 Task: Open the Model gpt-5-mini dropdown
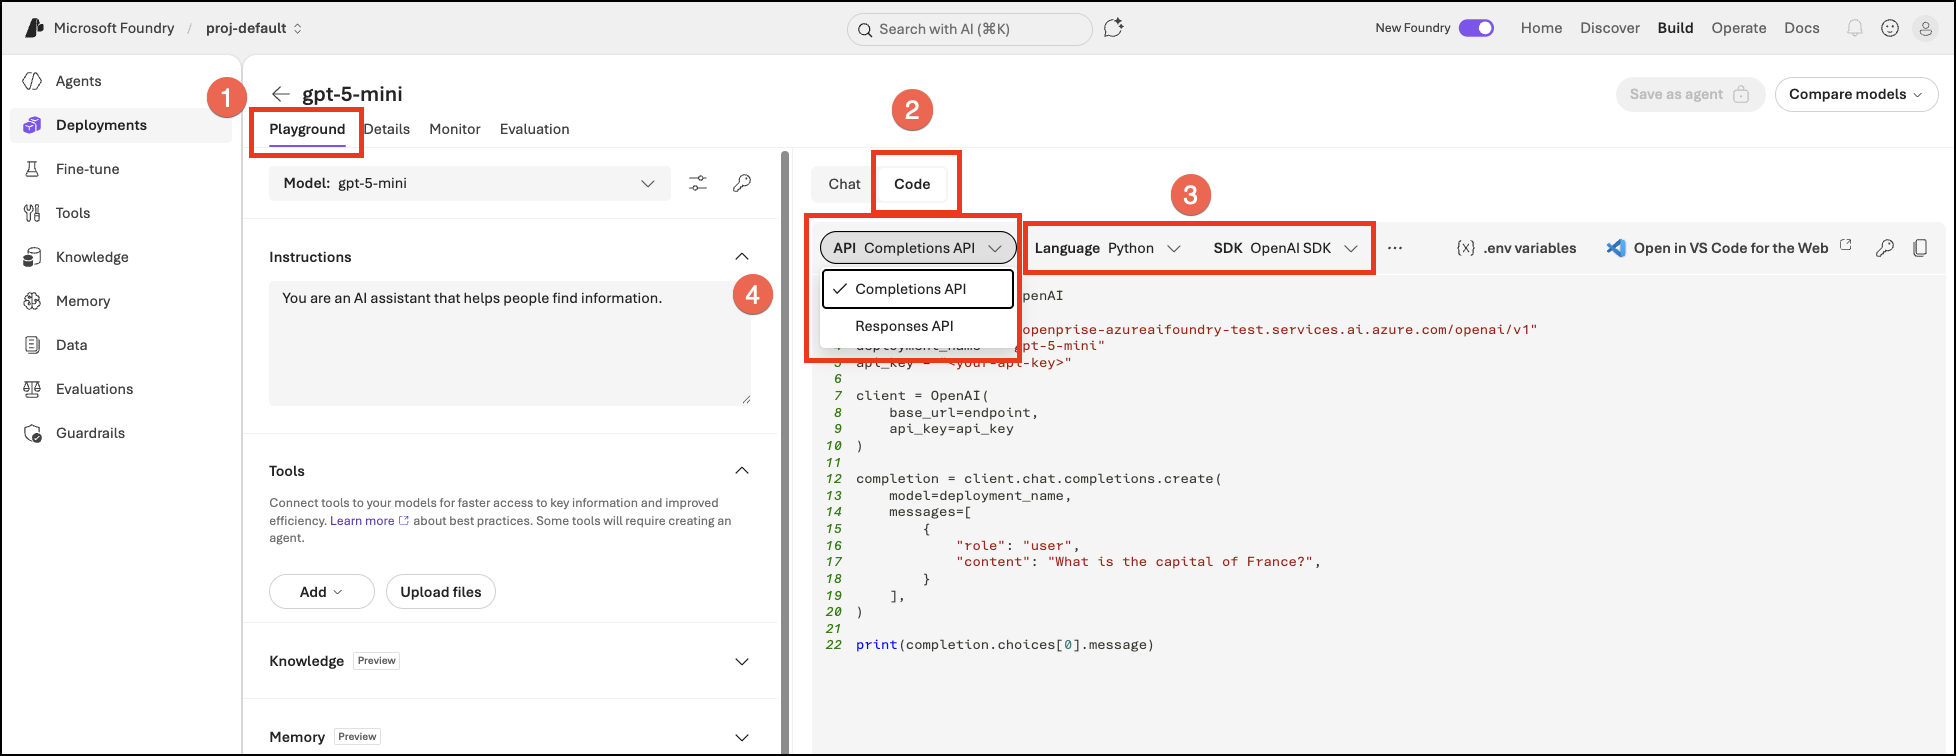tap(470, 183)
